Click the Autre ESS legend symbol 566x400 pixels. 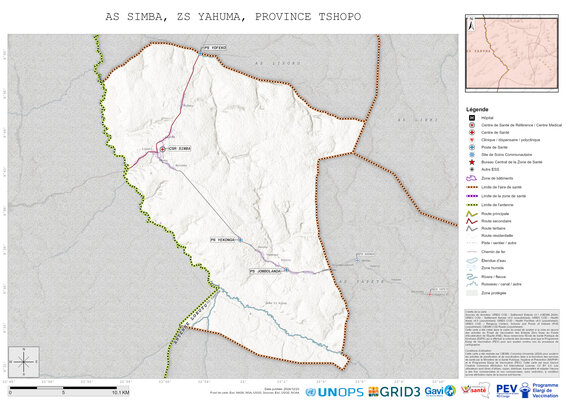(471, 169)
